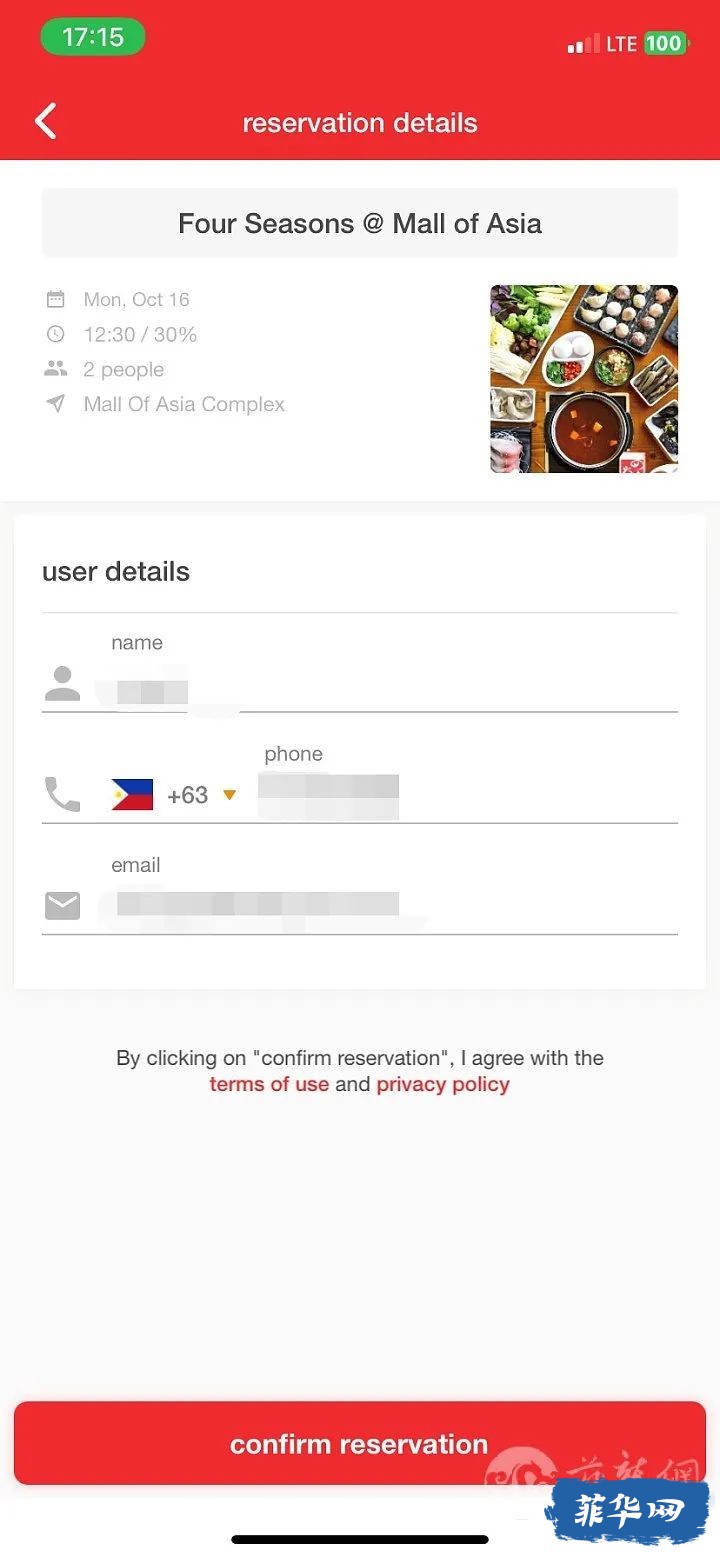
Task: Click the Philippine flag country selector
Action: coord(132,795)
